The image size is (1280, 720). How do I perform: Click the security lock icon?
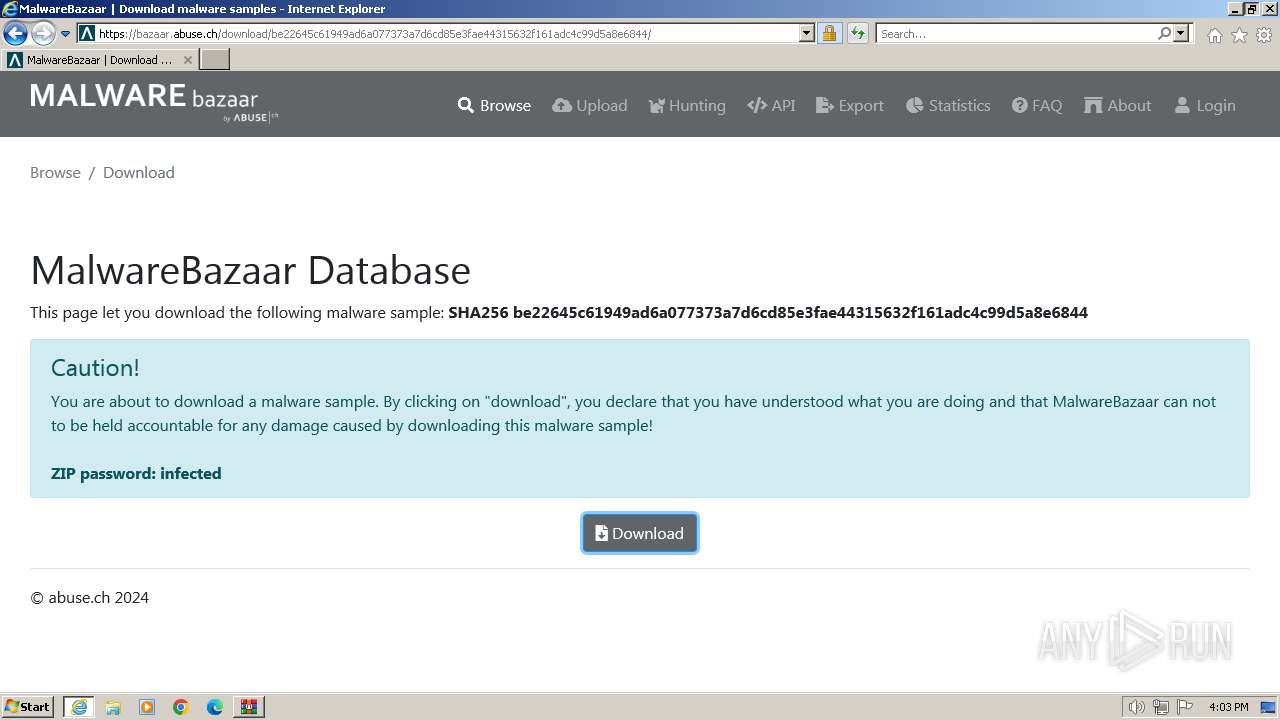[829, 34]
